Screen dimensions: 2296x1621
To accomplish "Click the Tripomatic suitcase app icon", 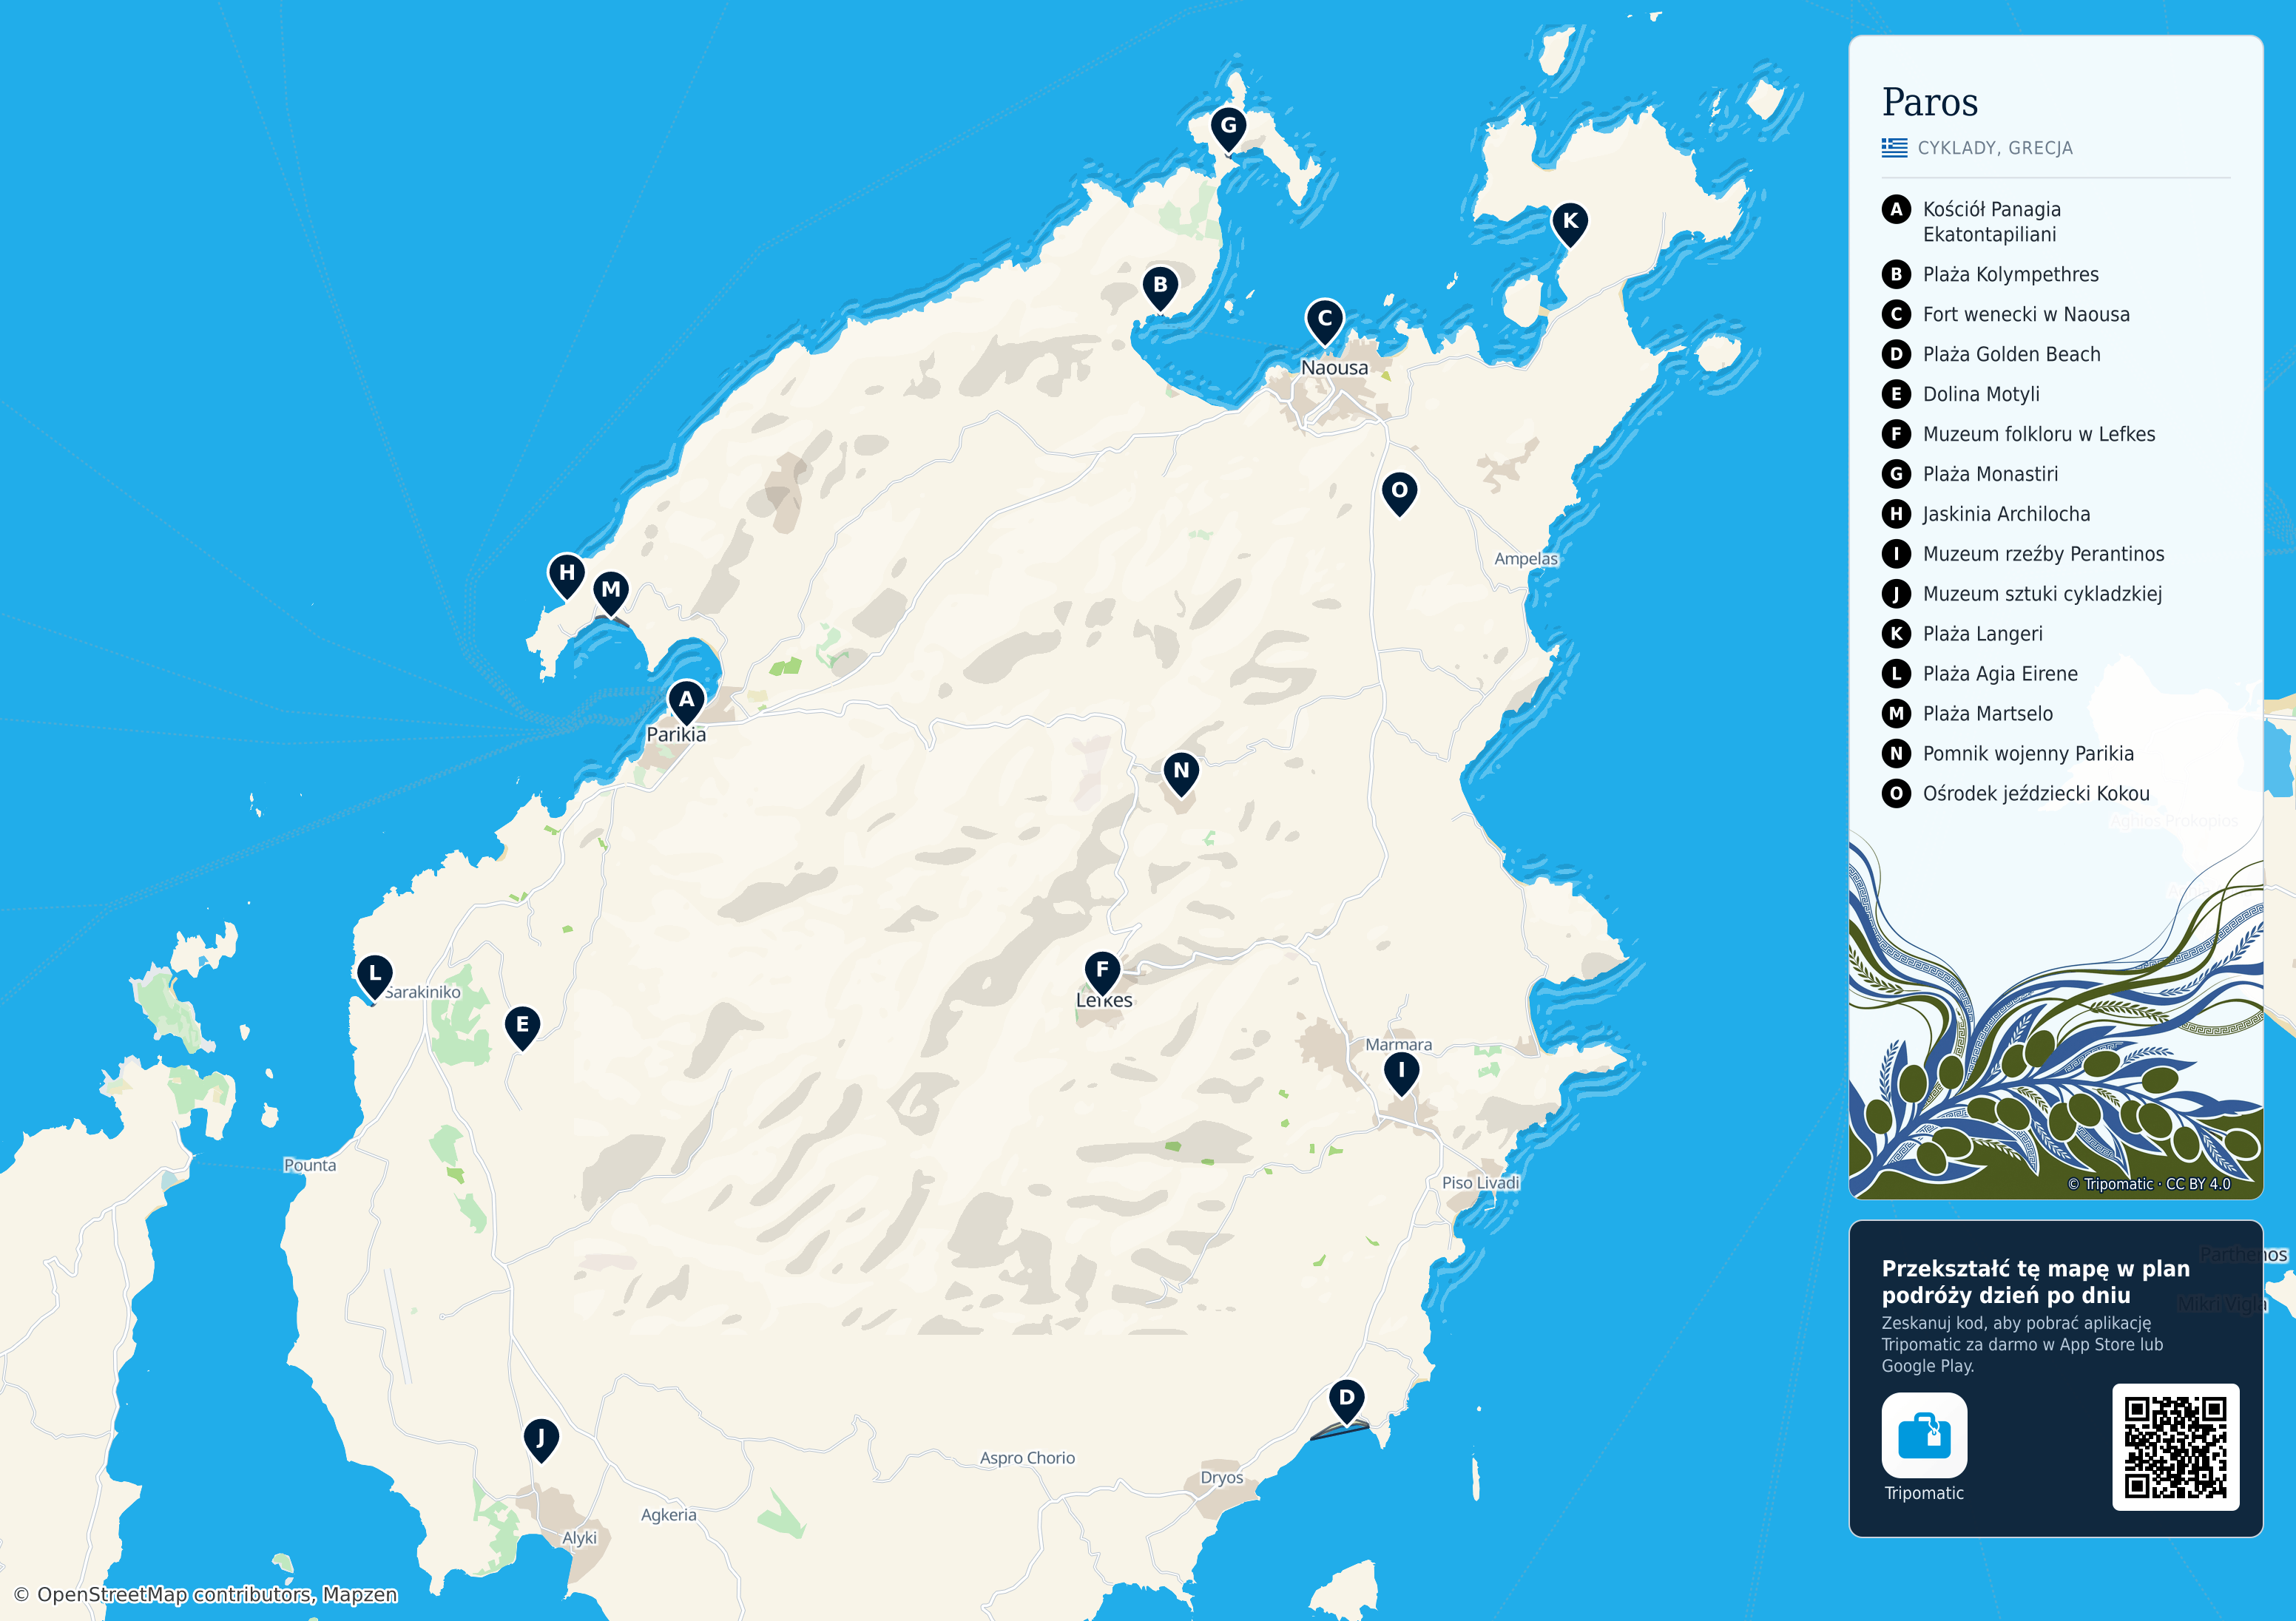I will point(1924,1435).
